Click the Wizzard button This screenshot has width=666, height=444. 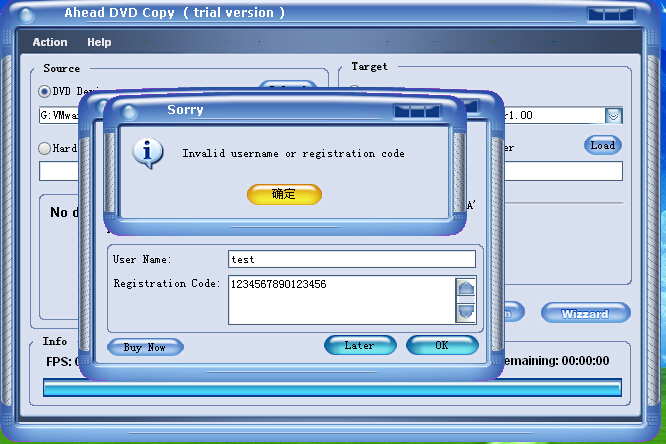(x=585, y=314)
